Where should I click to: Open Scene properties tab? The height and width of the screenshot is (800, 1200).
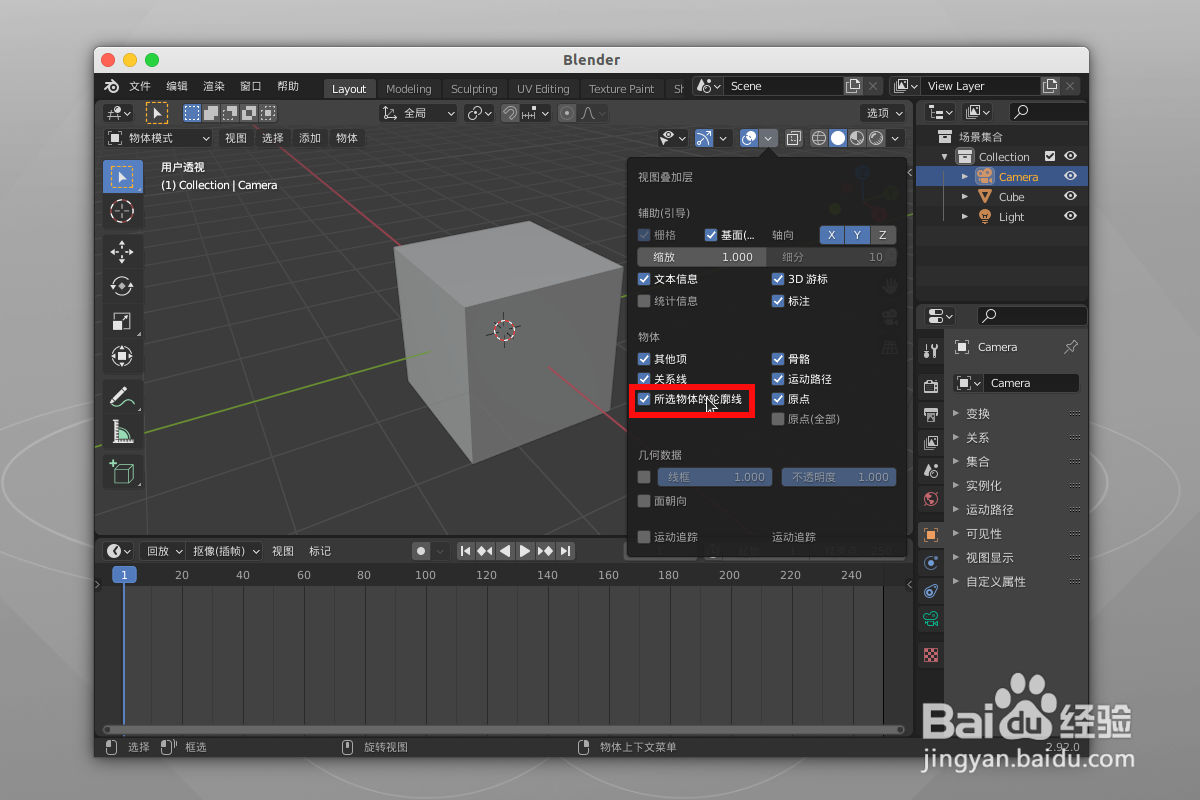931,470
